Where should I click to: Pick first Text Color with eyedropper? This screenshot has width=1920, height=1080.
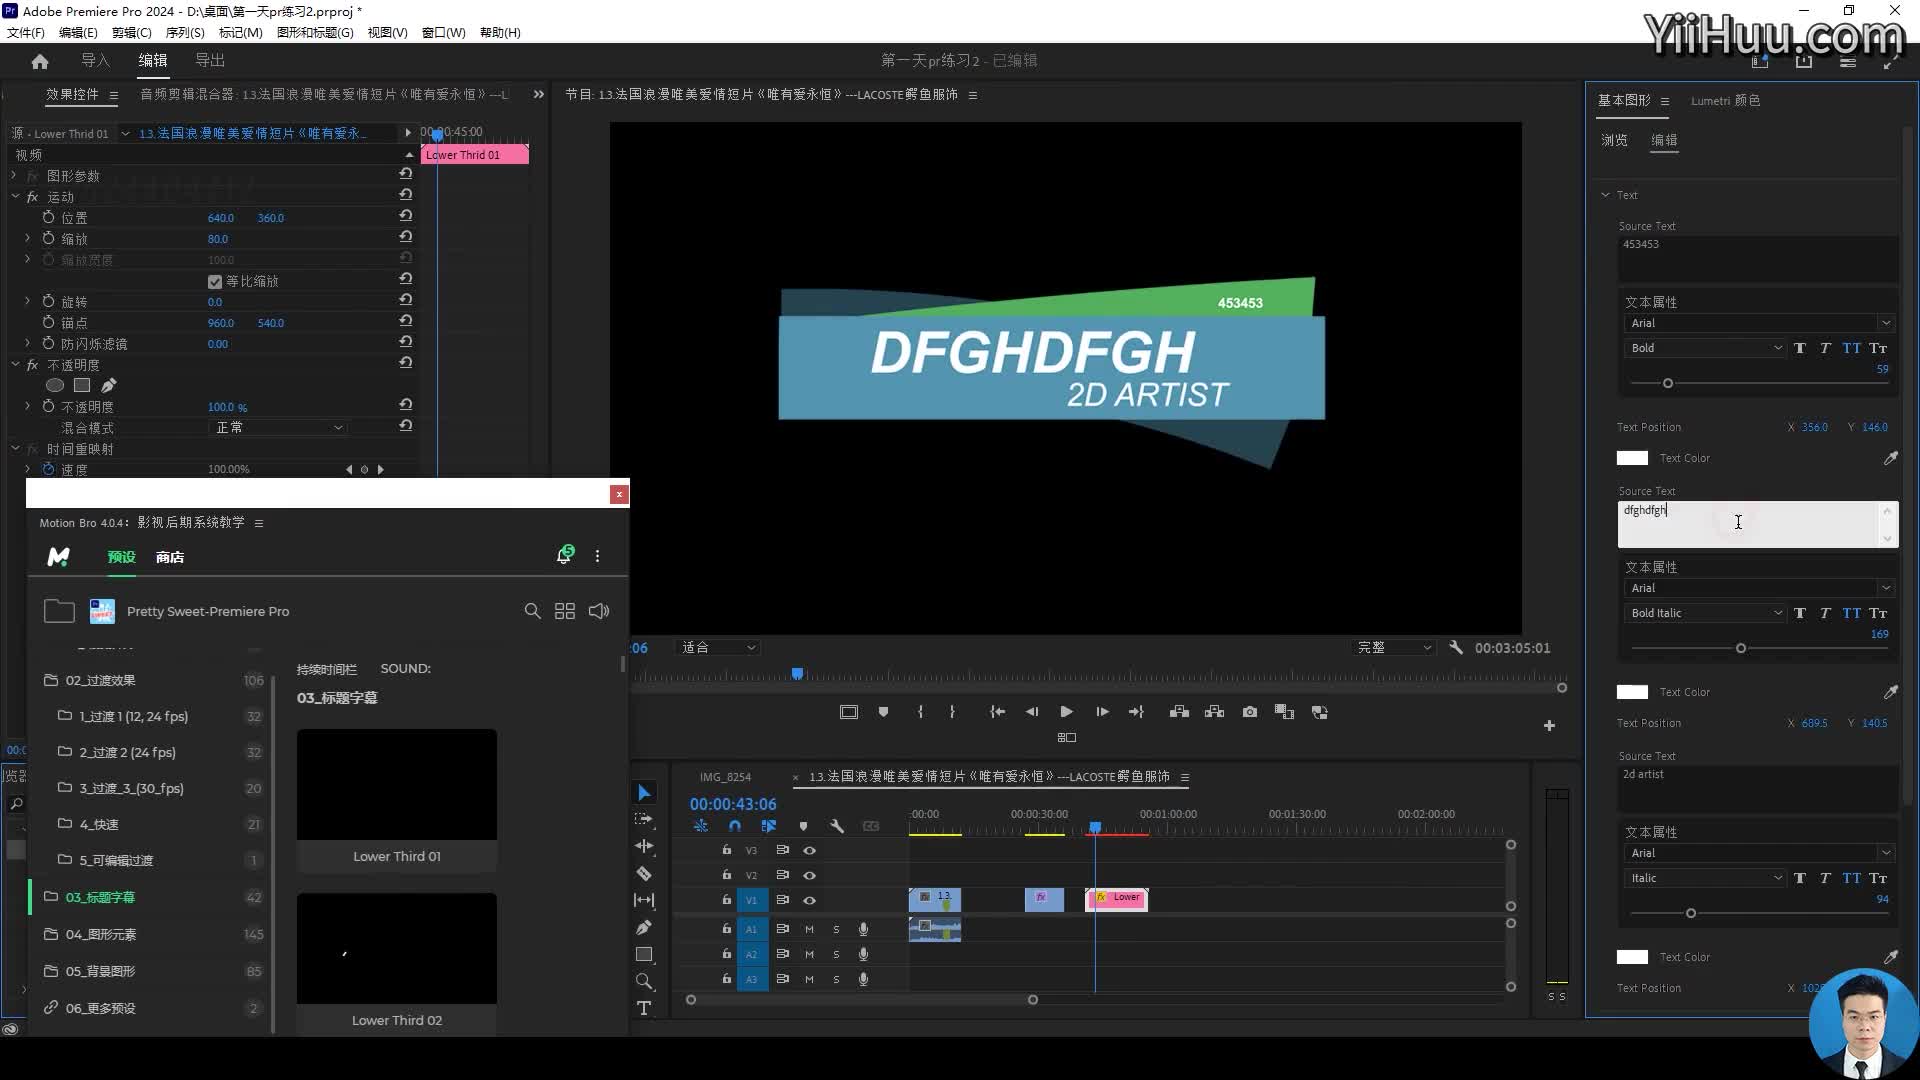click(1890, 458)
